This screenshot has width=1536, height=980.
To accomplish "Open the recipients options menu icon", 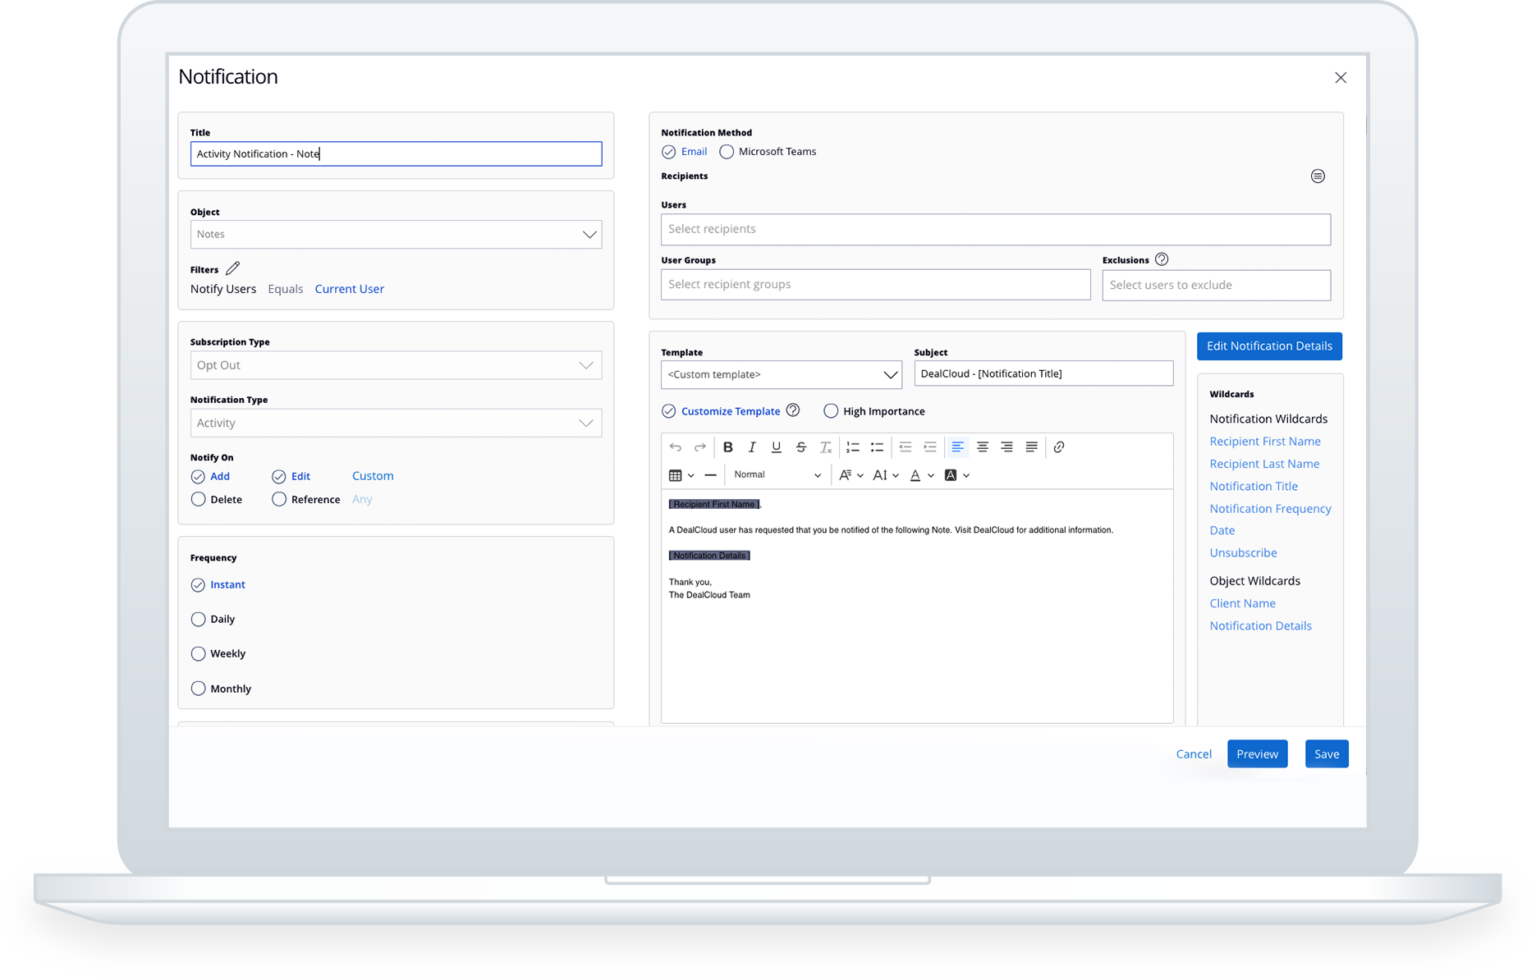I will [x=1318, y=175].
